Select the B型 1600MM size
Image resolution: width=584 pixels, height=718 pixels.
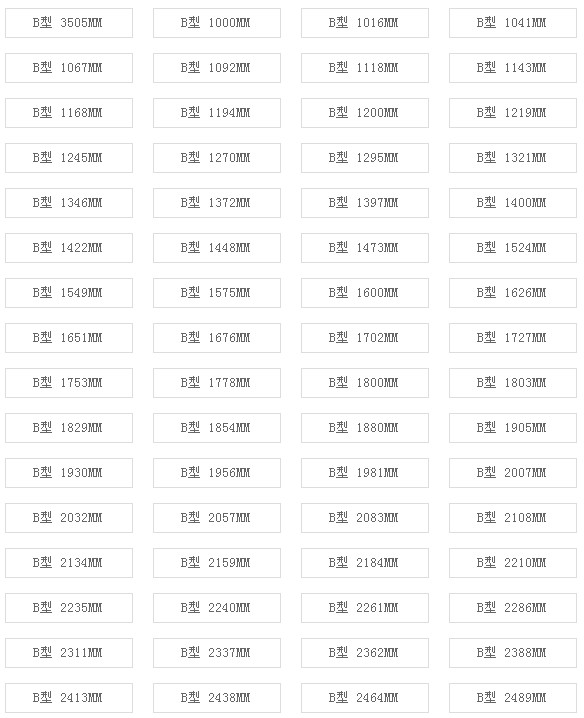pos(365,293)
